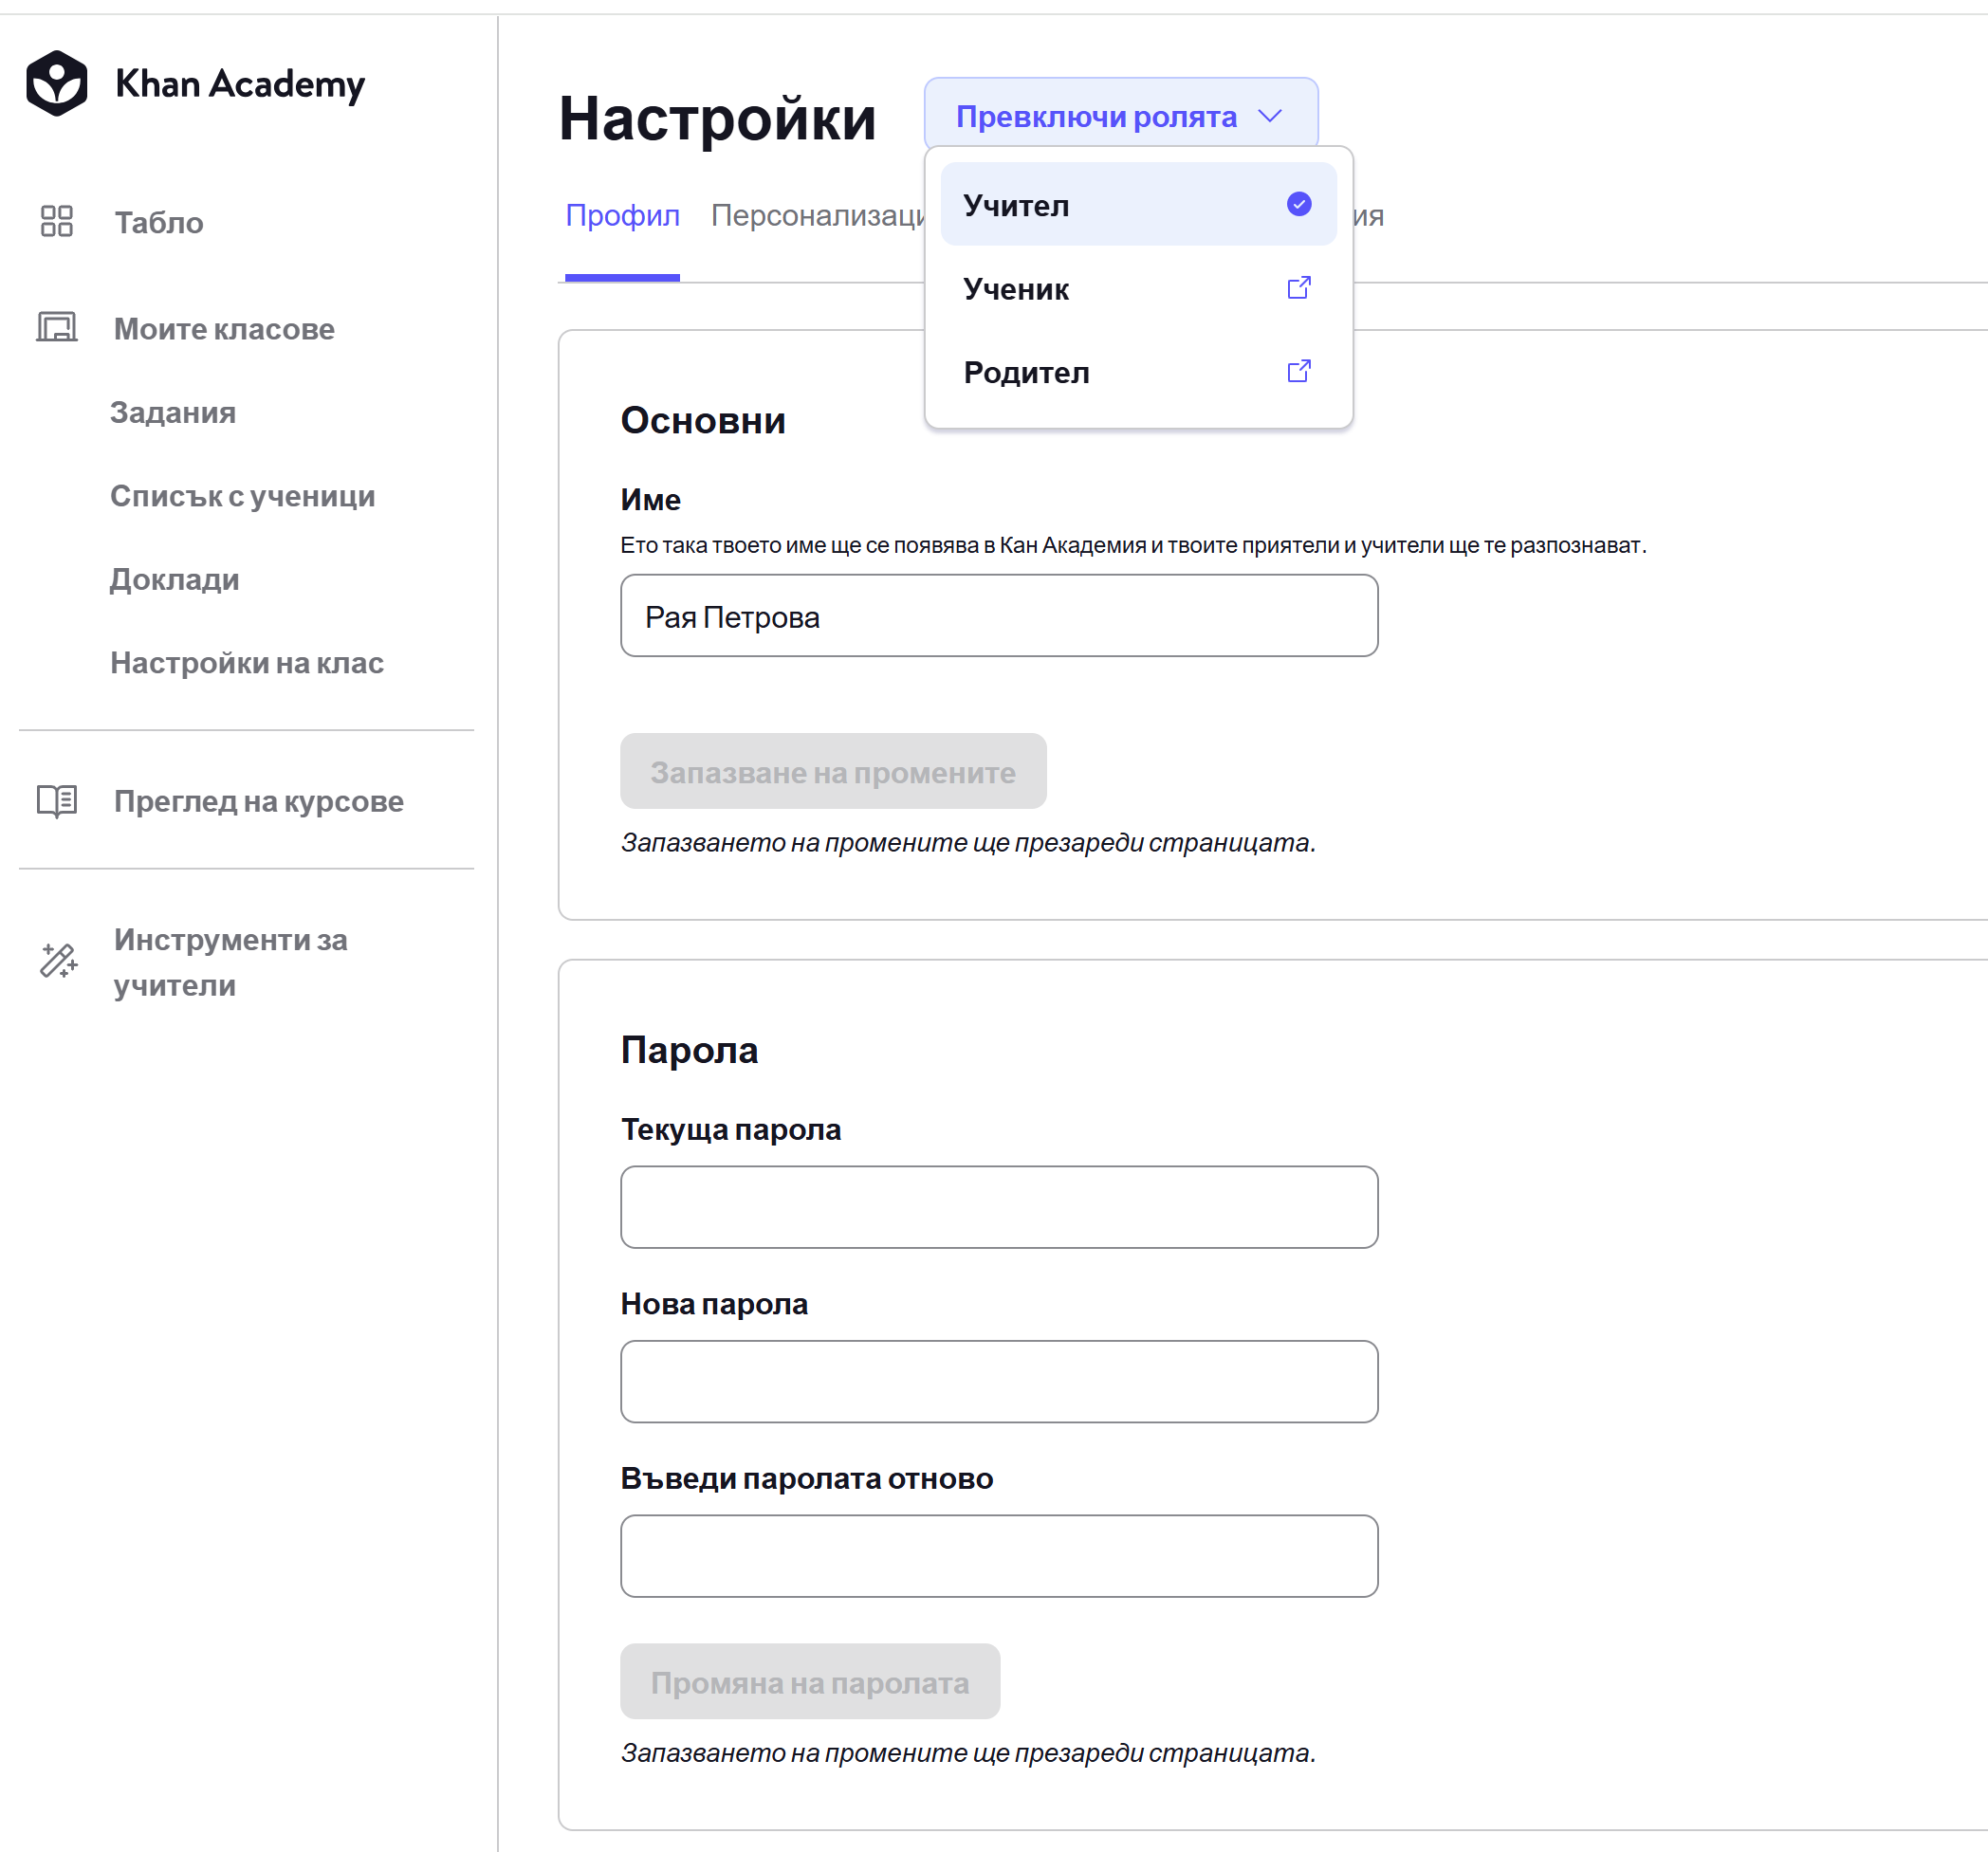Select the Учител role option
1988x1852 pixels.
click(1138, 204)
